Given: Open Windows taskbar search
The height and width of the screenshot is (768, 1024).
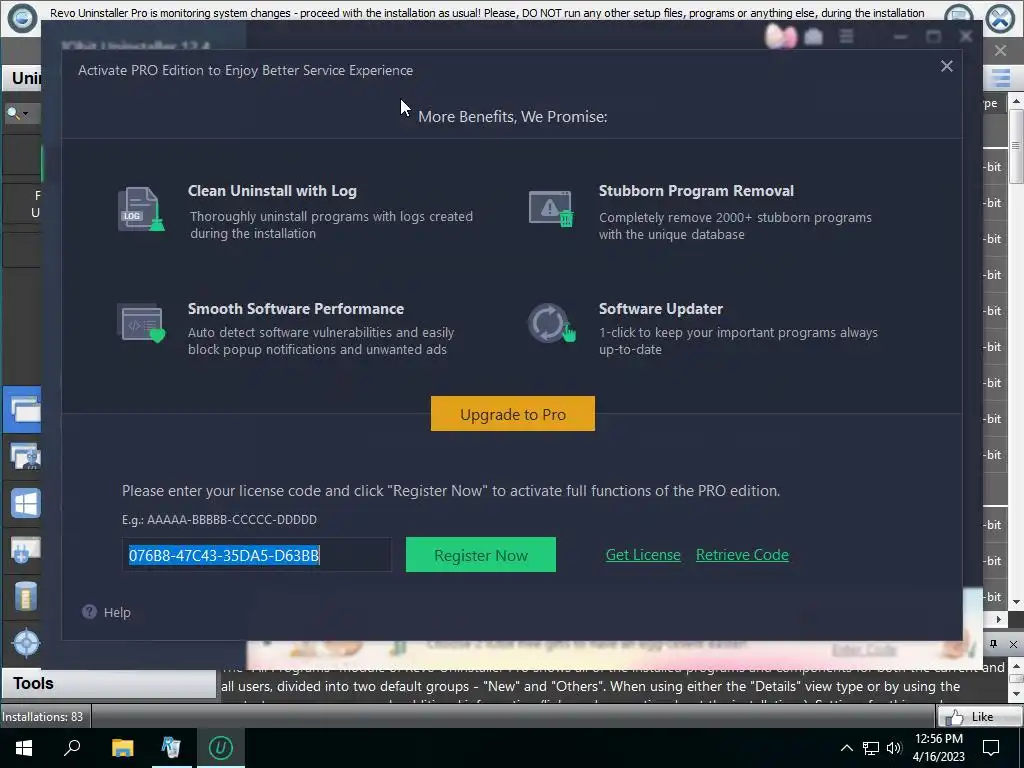Looking at the screenshot, I should coord(72,748).
